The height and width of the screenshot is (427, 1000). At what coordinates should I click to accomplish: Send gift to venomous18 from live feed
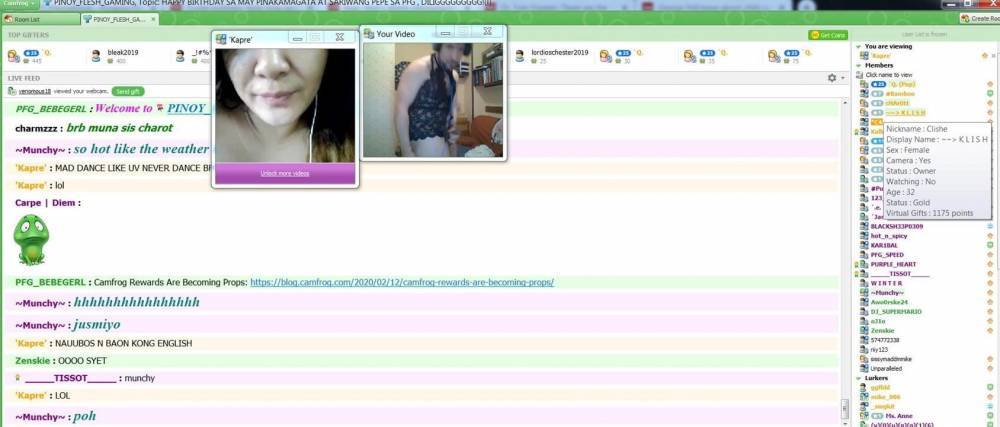click(128, 91)
